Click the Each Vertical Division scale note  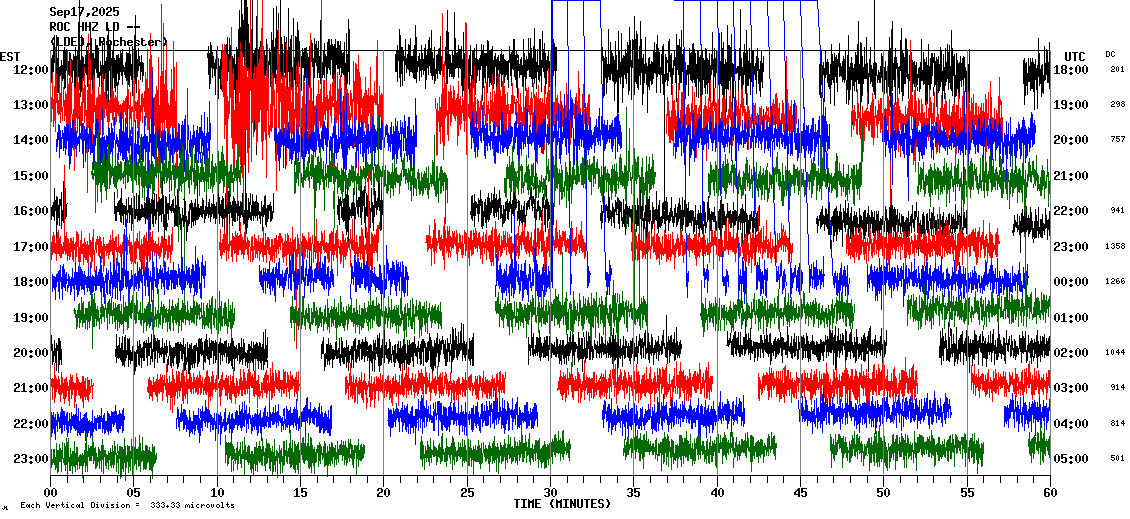(x=127, y=506)
